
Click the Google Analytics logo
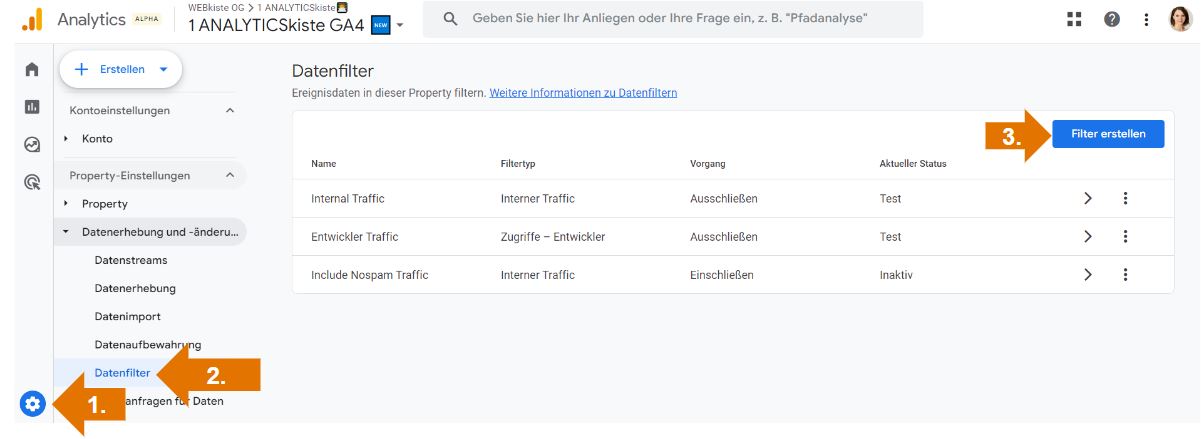coord(32,19)
